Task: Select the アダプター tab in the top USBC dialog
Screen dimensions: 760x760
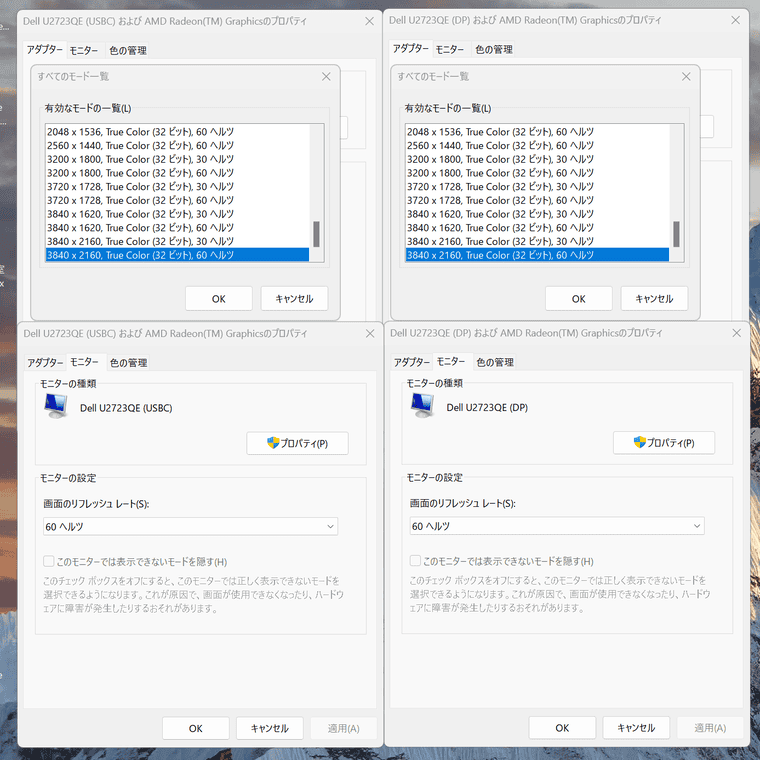Action: 45,49
